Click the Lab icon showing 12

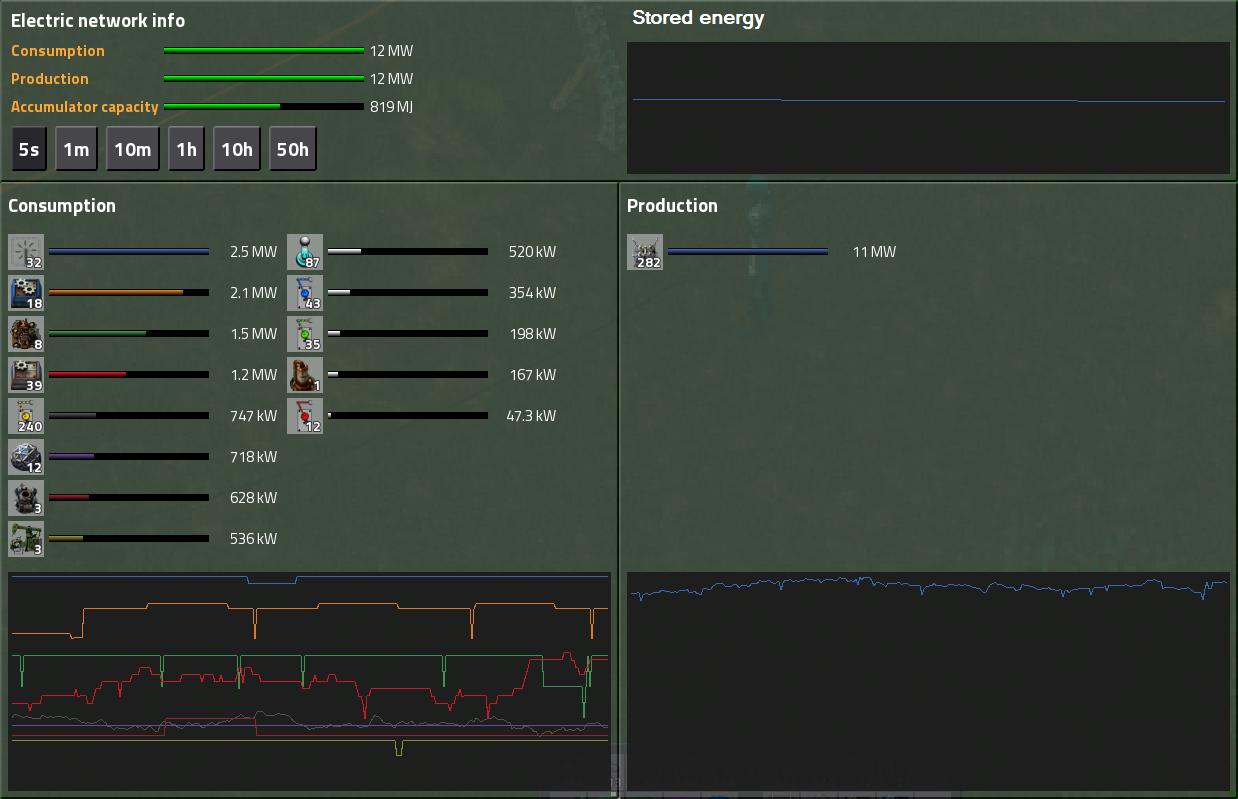(26, 457)
